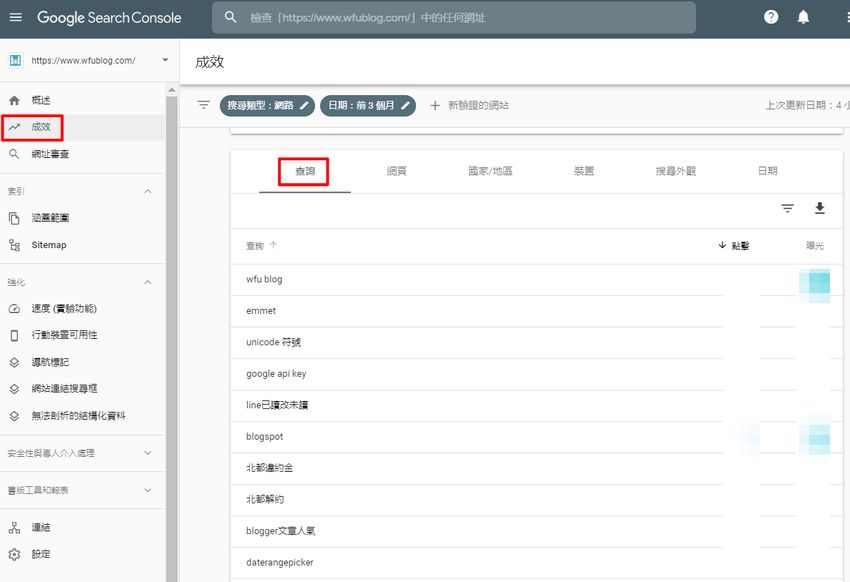Edit pencil on 日期：前 3 個月 chip
The width and height of the screenshot is (850, 582).
click(x=405, y=106)
